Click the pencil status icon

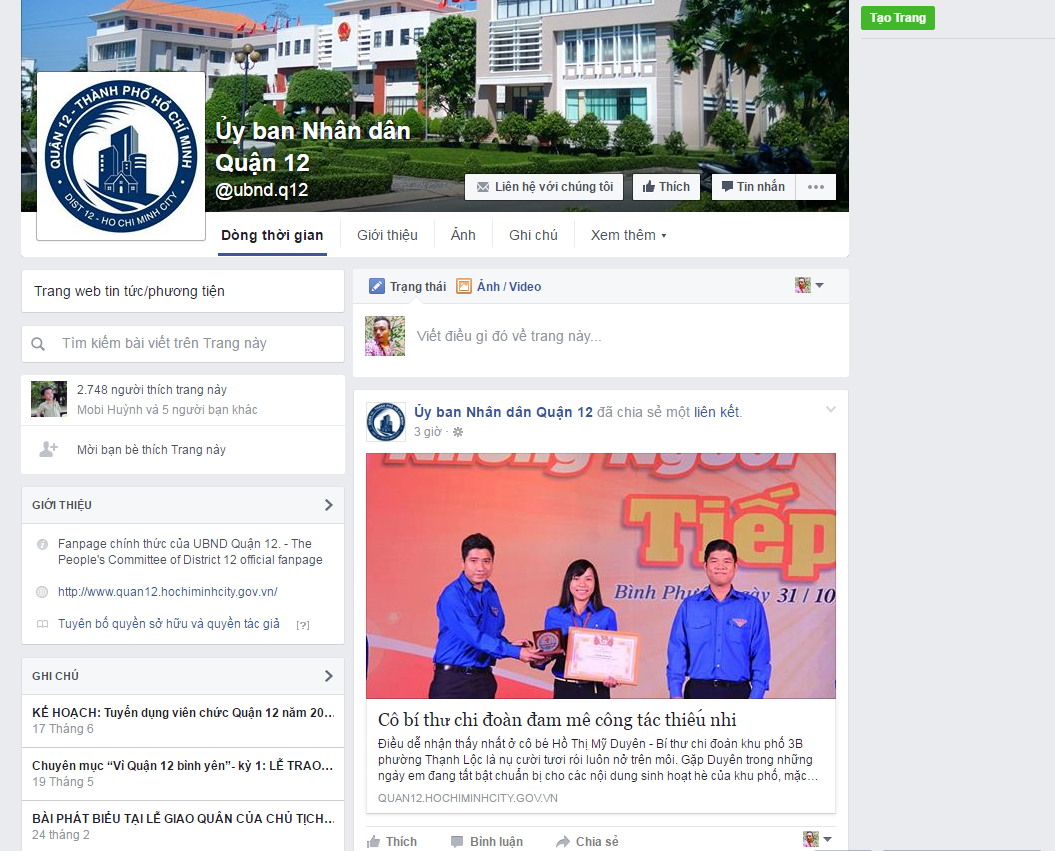[x=377, y=287]
